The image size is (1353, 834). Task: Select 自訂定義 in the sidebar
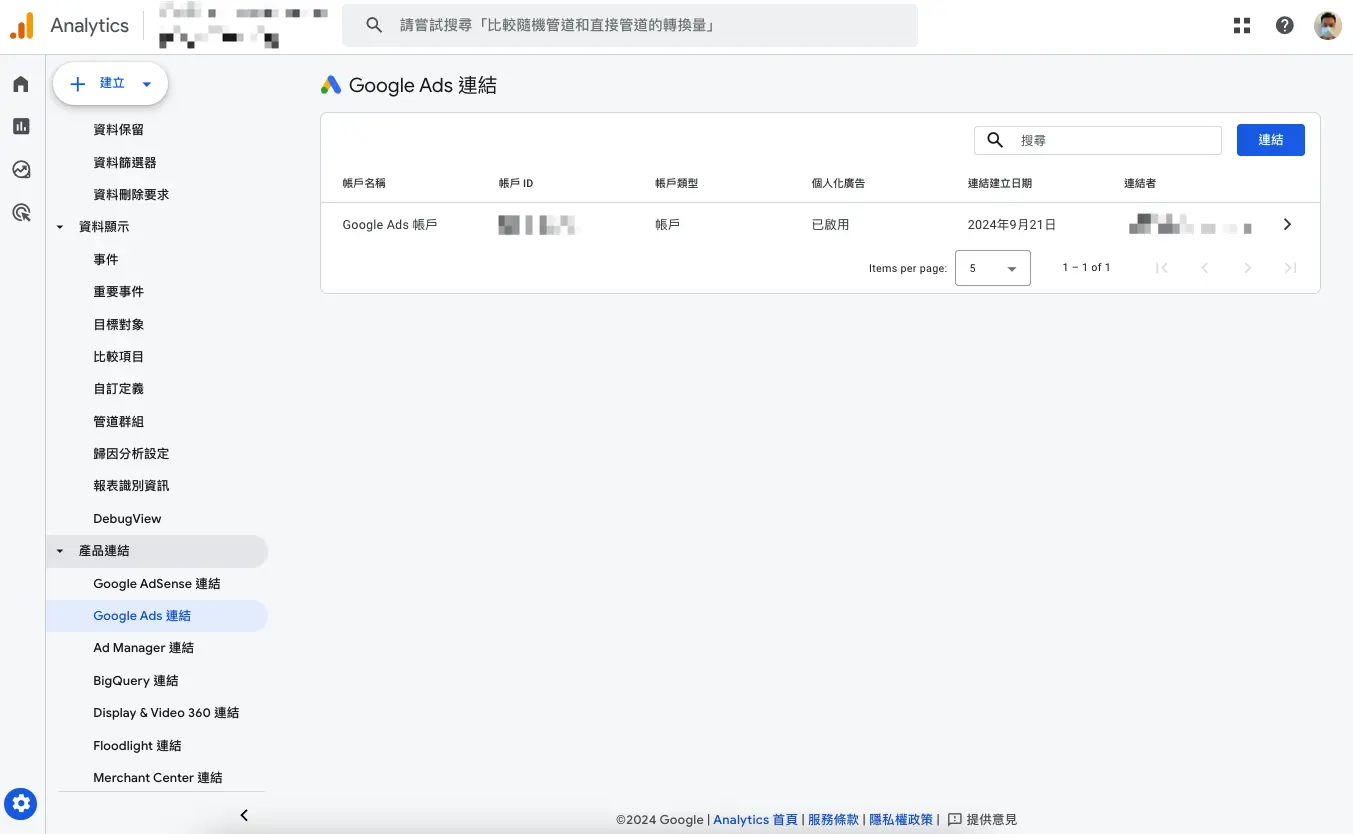coord(118,389)
